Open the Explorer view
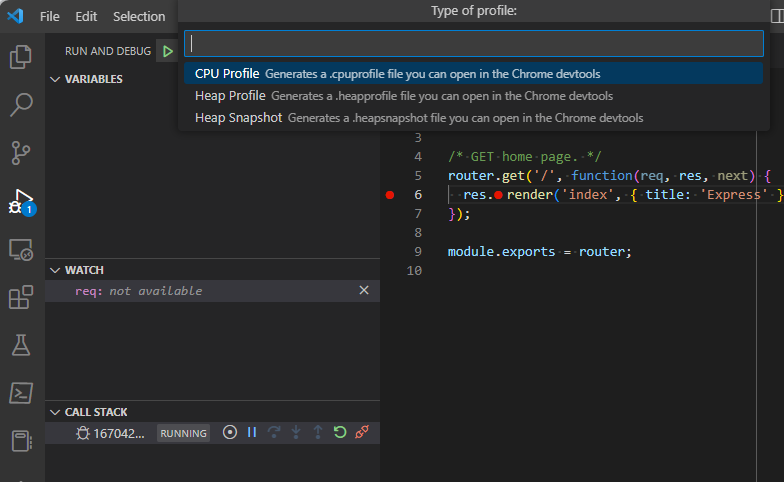Screen dimensions: 784x482 (x=20, y=56)
